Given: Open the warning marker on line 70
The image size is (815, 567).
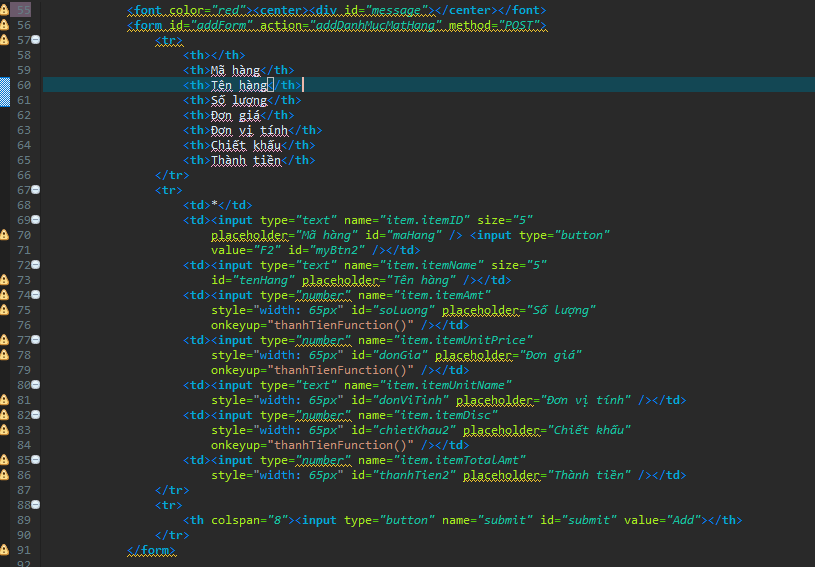Looking at the screenshot, I should [x=4, y=235].
